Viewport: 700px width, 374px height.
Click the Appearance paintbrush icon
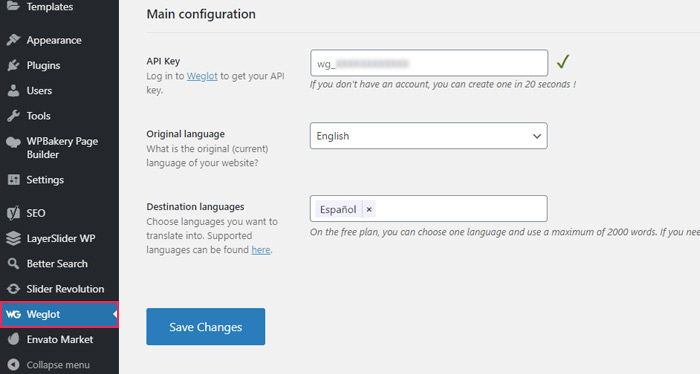tap(13, 40)
